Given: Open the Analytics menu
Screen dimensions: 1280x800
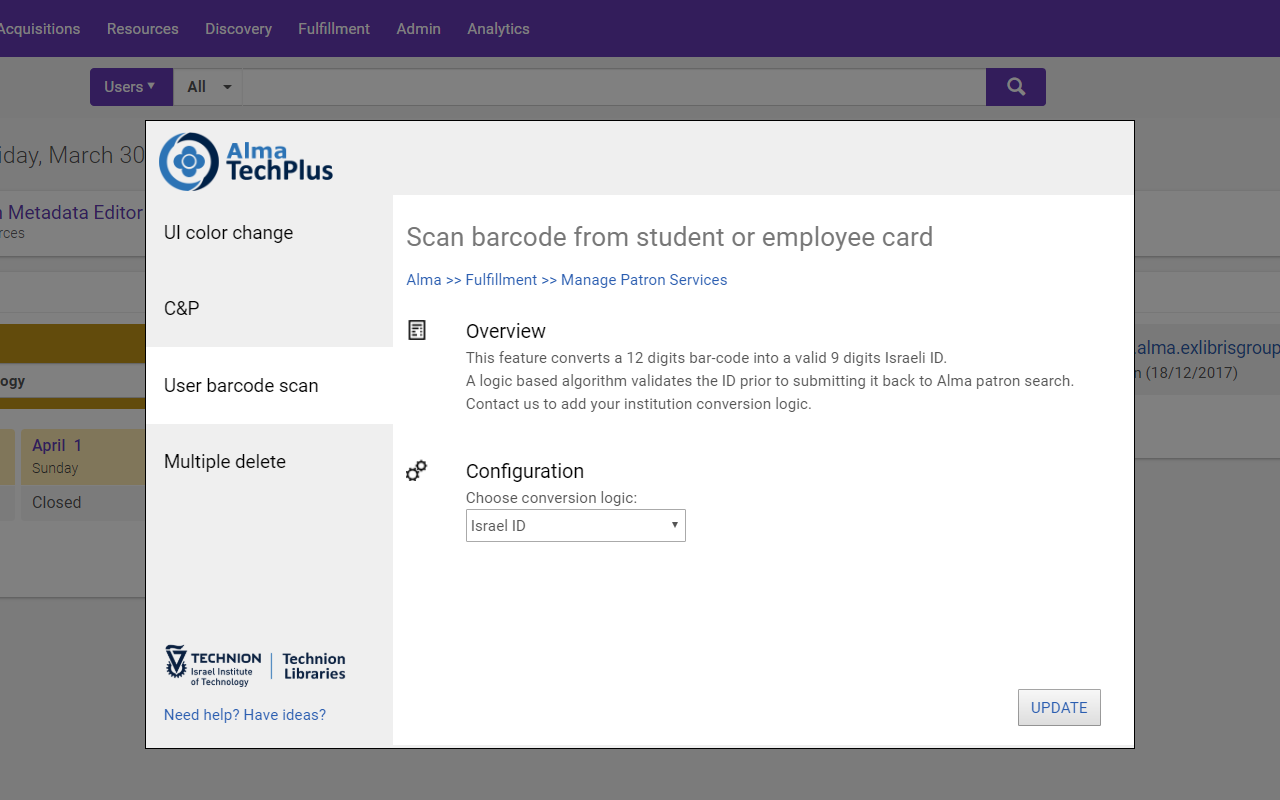Looking at the screenshot, I should tap(498, 29).
